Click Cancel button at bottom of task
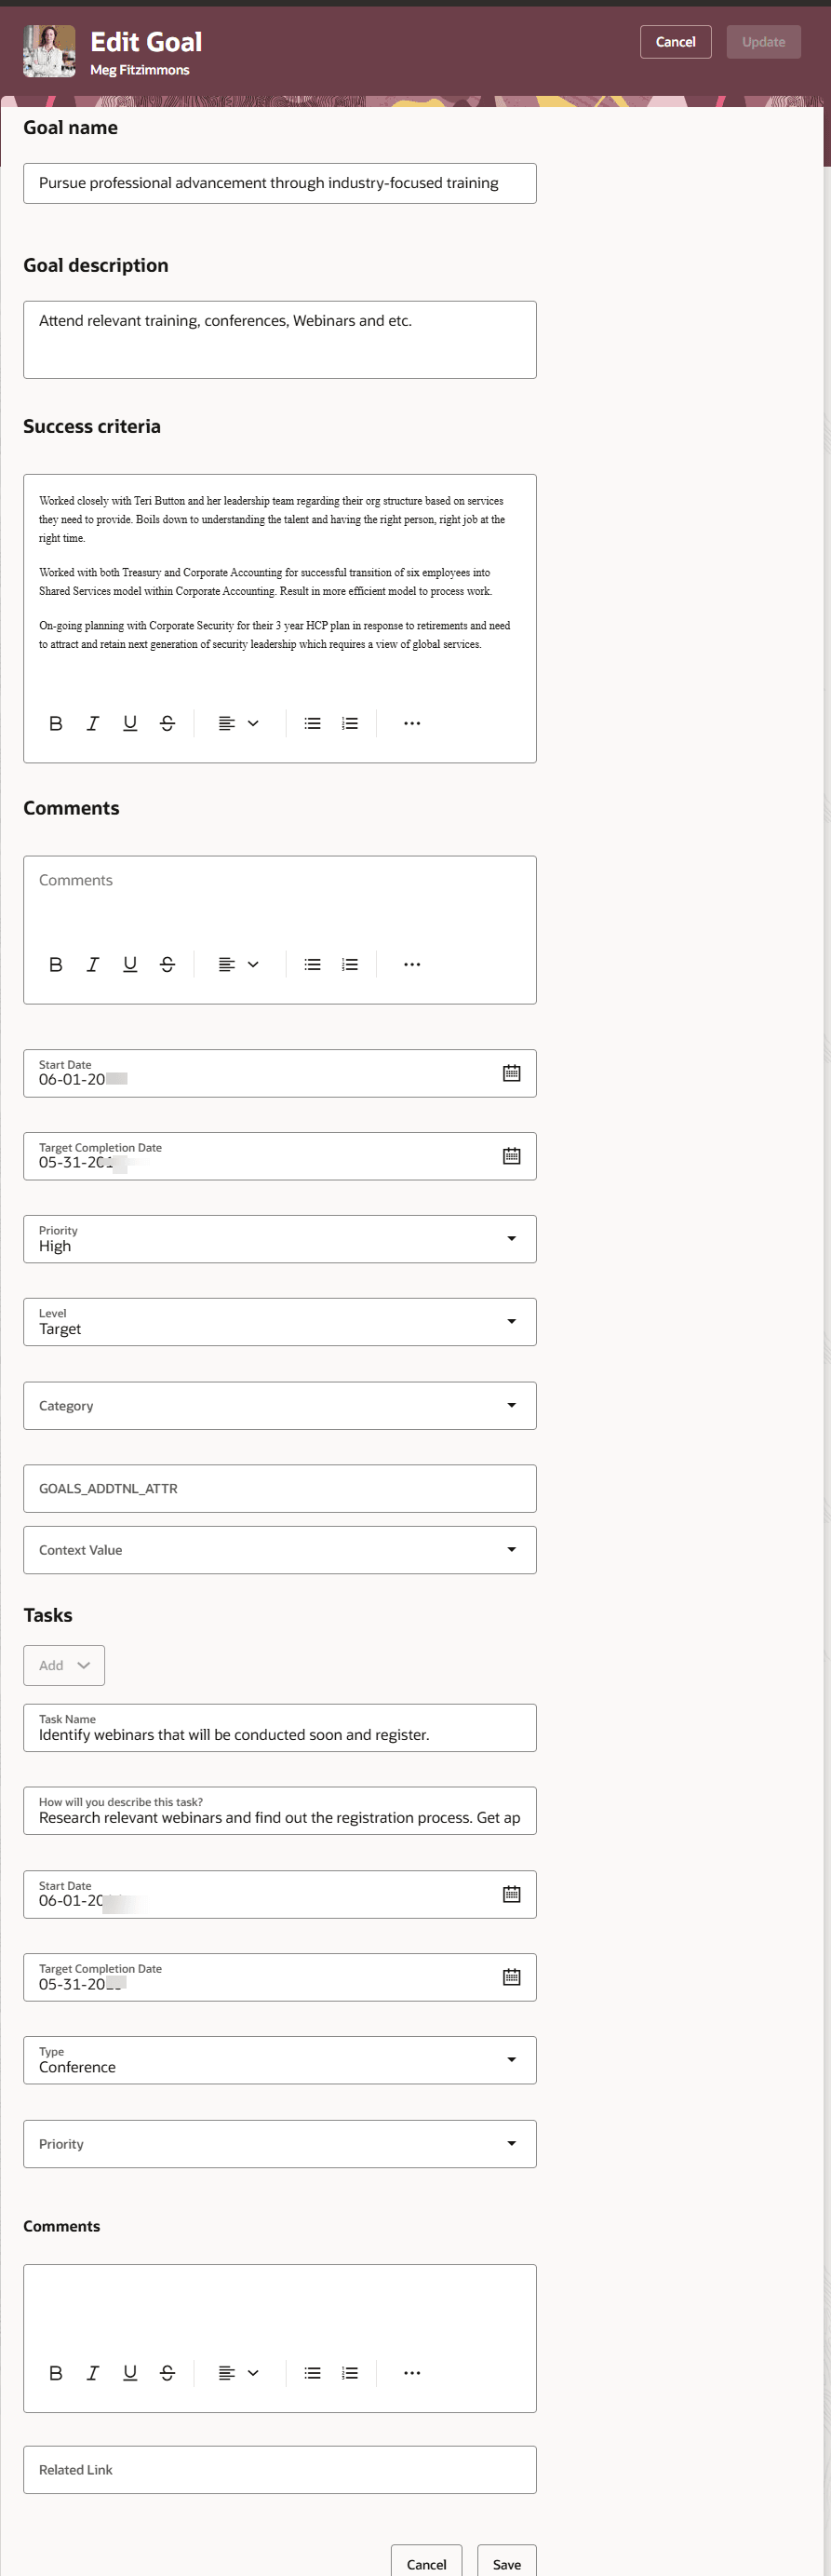Viewport: 831px width, 2576px height. pyautogui.click(x=426, y=2563)
